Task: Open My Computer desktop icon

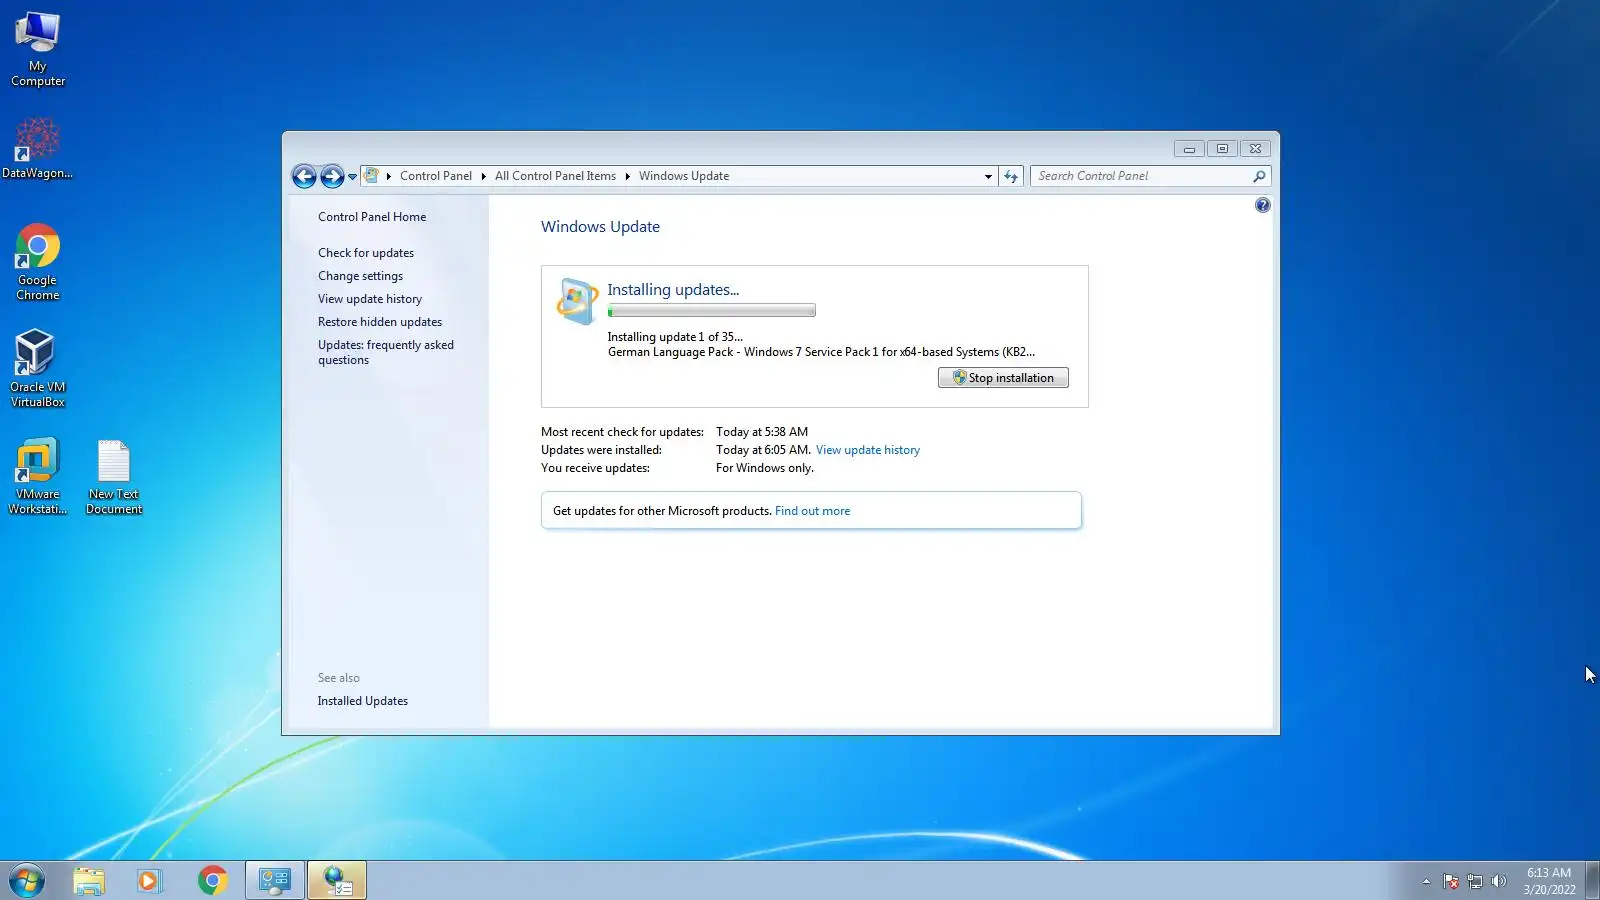Action: pos(38,49)
